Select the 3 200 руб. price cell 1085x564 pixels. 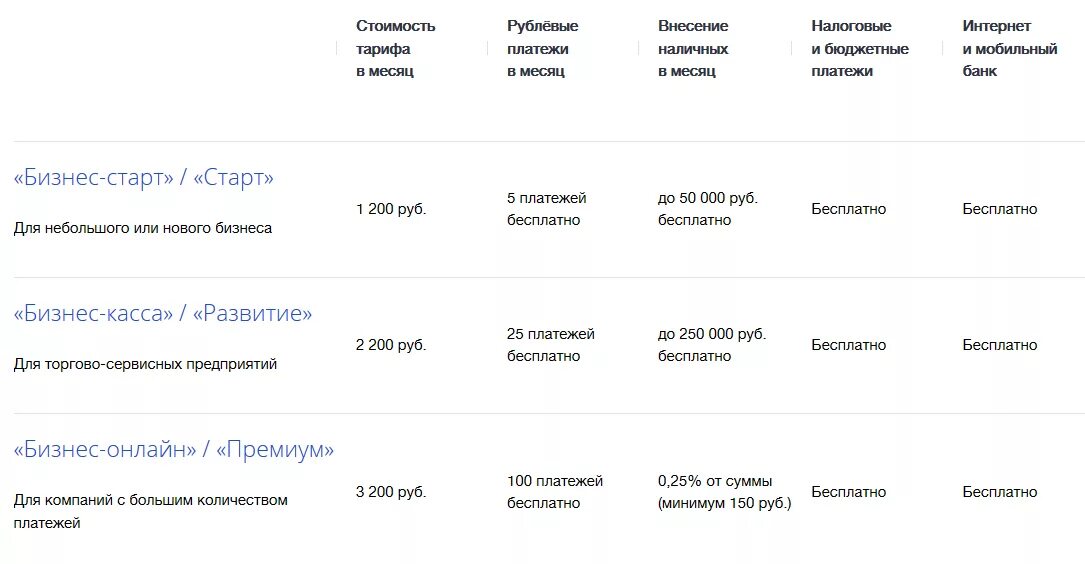pyautogui.click(x=391, y=492)
